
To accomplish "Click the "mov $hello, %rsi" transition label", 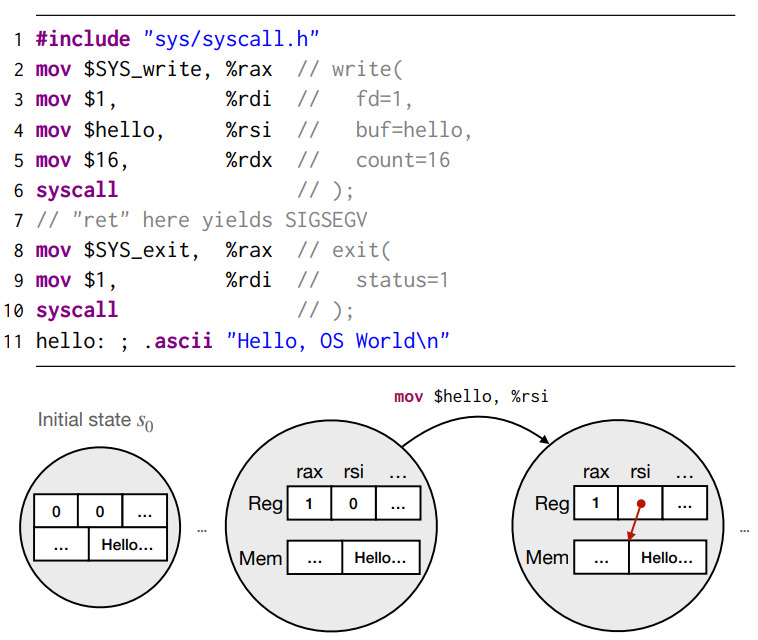I will point(471,397).
